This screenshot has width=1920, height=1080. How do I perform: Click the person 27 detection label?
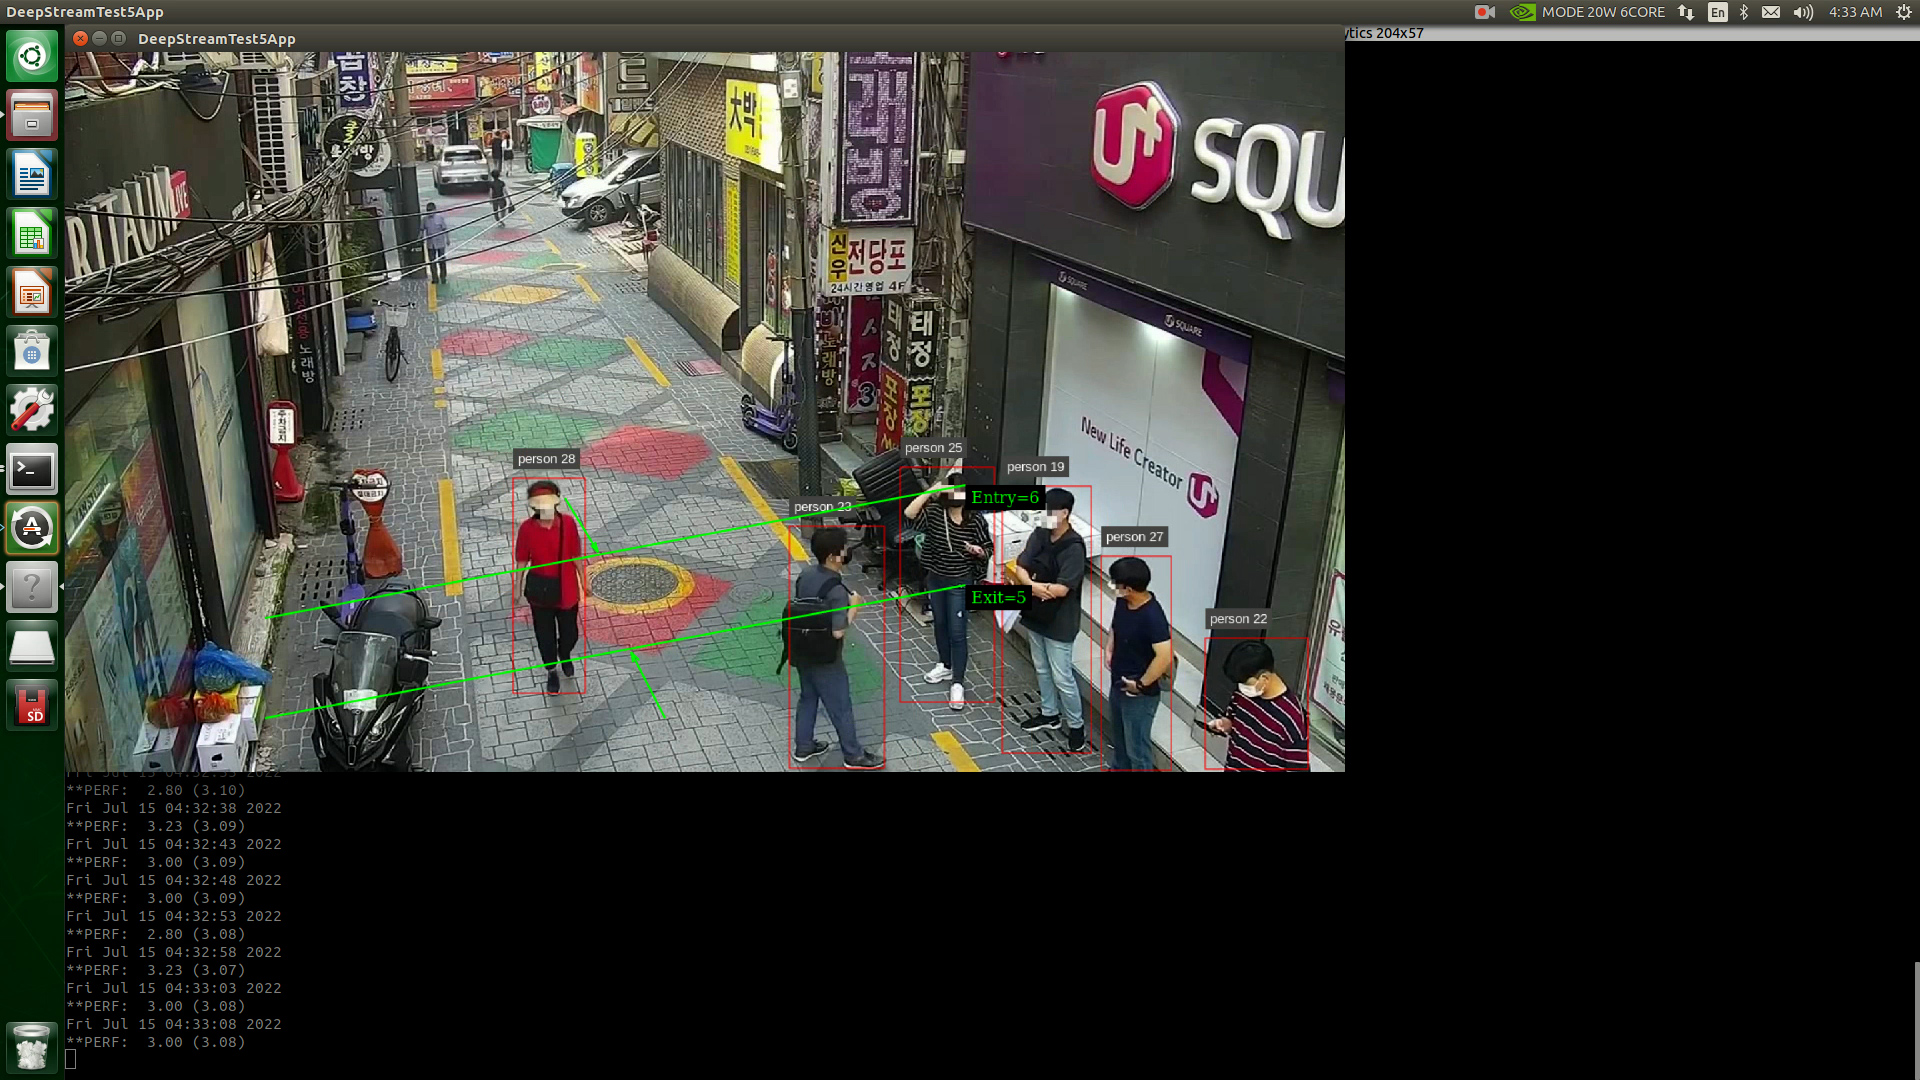pyautogui.click(x=1134, y=537)
